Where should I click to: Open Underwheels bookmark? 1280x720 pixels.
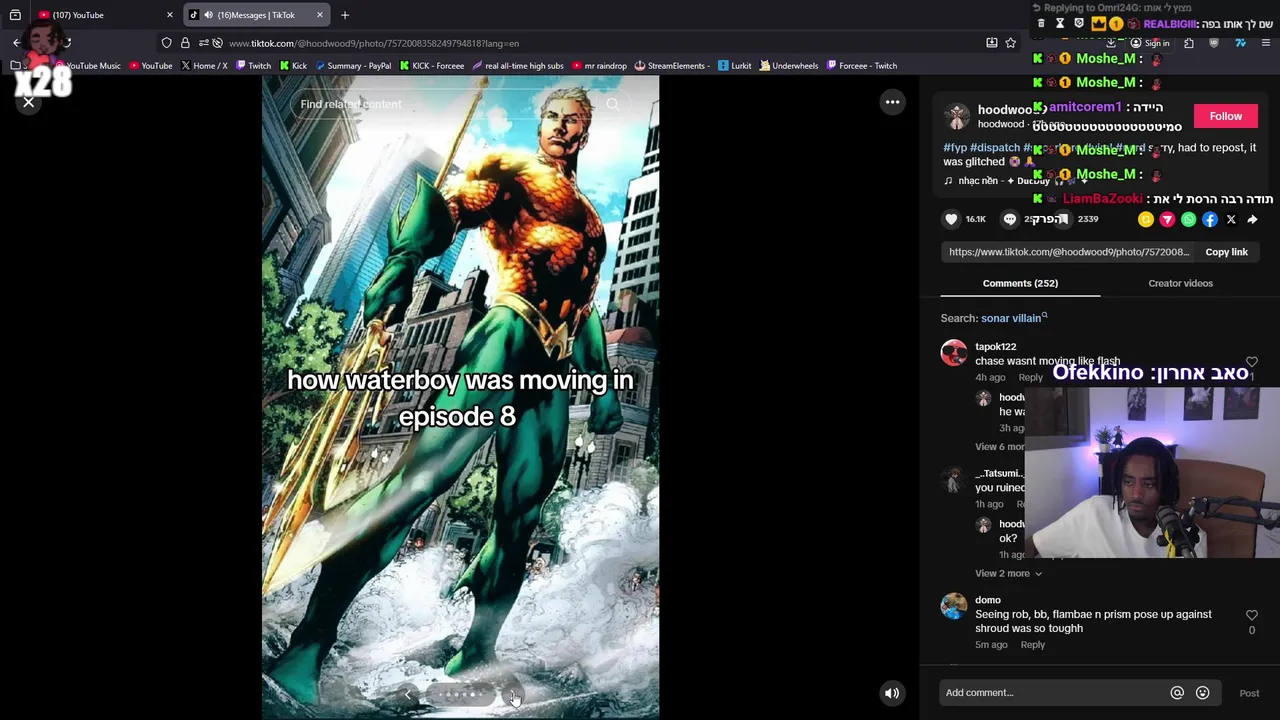[789, 66]
